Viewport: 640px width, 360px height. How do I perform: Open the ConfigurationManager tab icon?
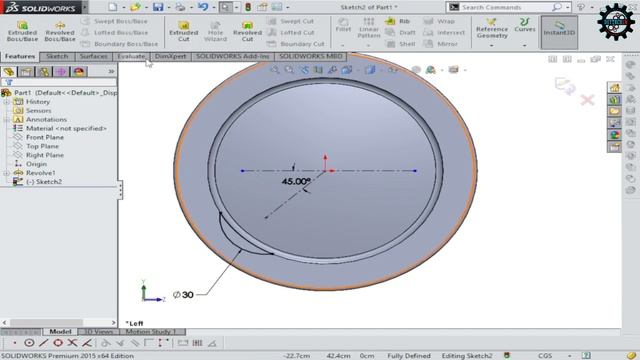pyautogui.click(x=44, y=72)
